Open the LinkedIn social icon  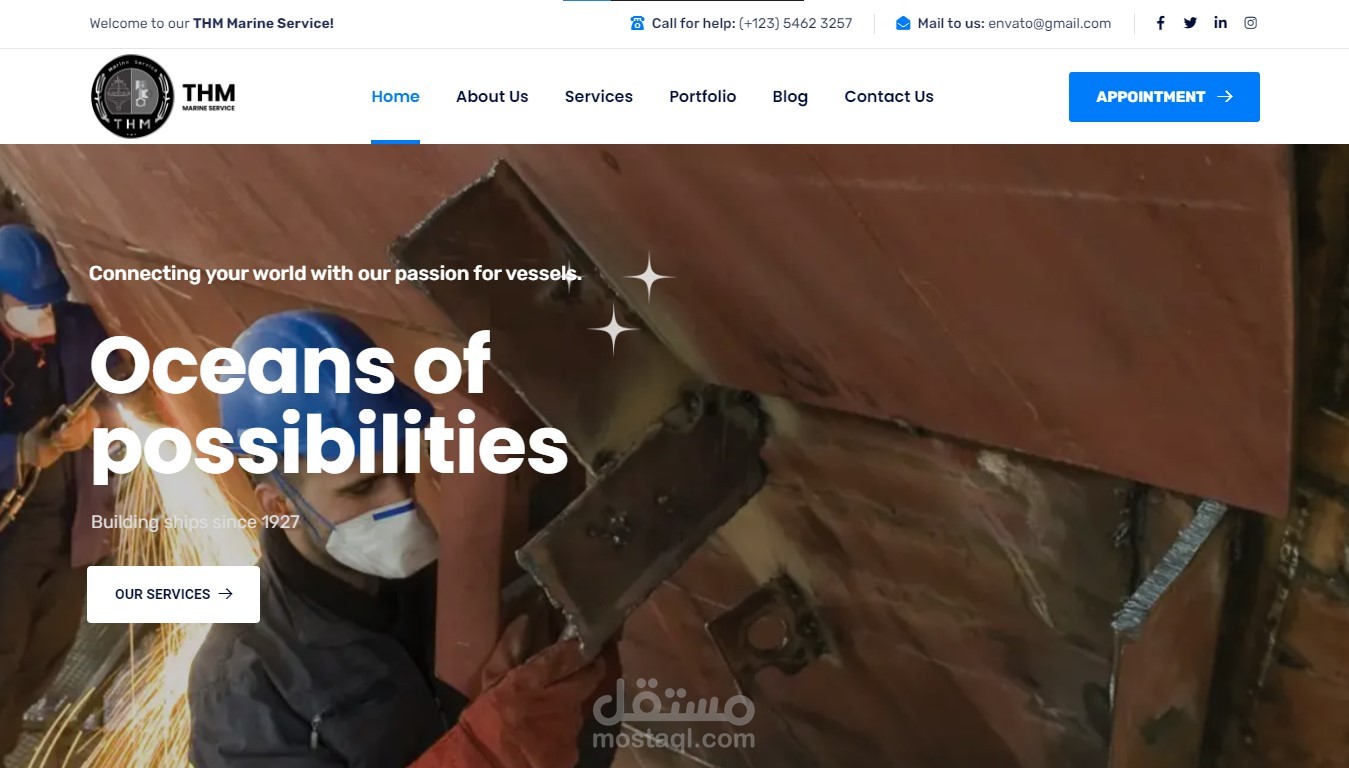(1220, 23)
